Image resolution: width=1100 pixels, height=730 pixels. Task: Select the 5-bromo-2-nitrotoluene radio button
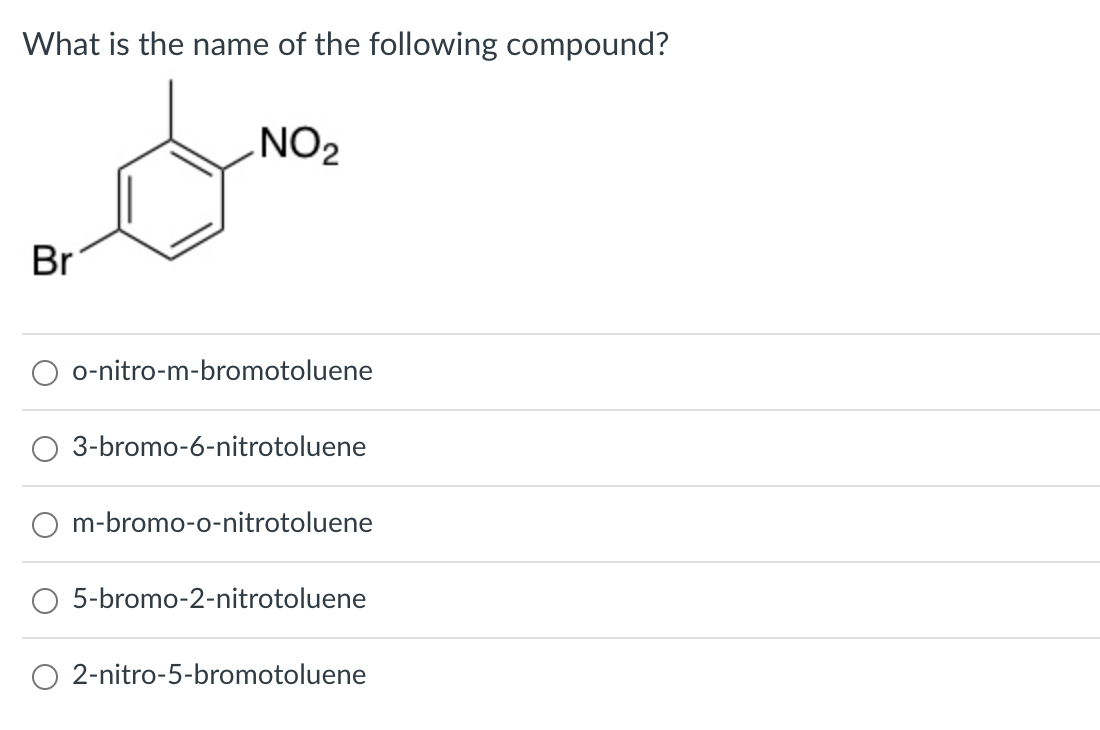click(44, 600)
